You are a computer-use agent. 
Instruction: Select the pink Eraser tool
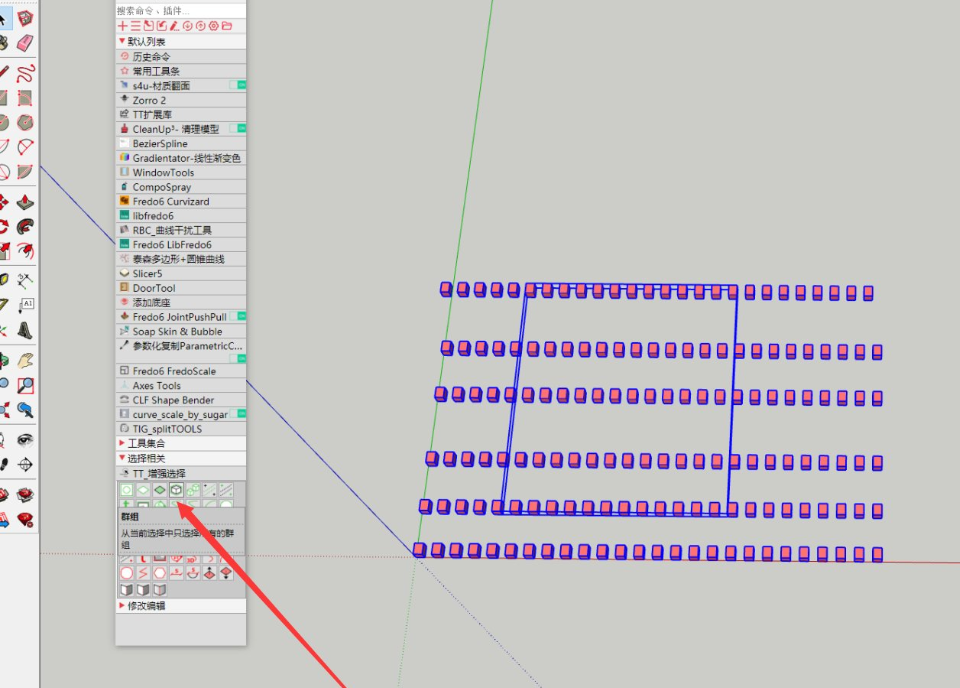pyautogui.click(x=25, y=43)
